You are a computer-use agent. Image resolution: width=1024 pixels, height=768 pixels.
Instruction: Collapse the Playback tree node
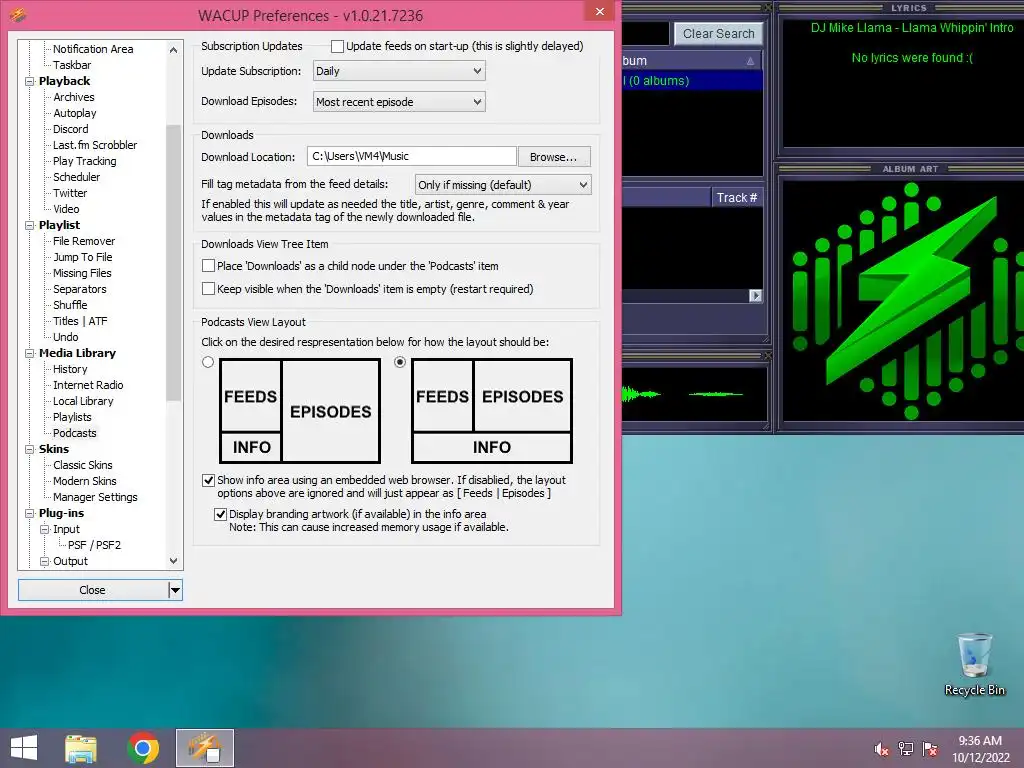(29, 82)
